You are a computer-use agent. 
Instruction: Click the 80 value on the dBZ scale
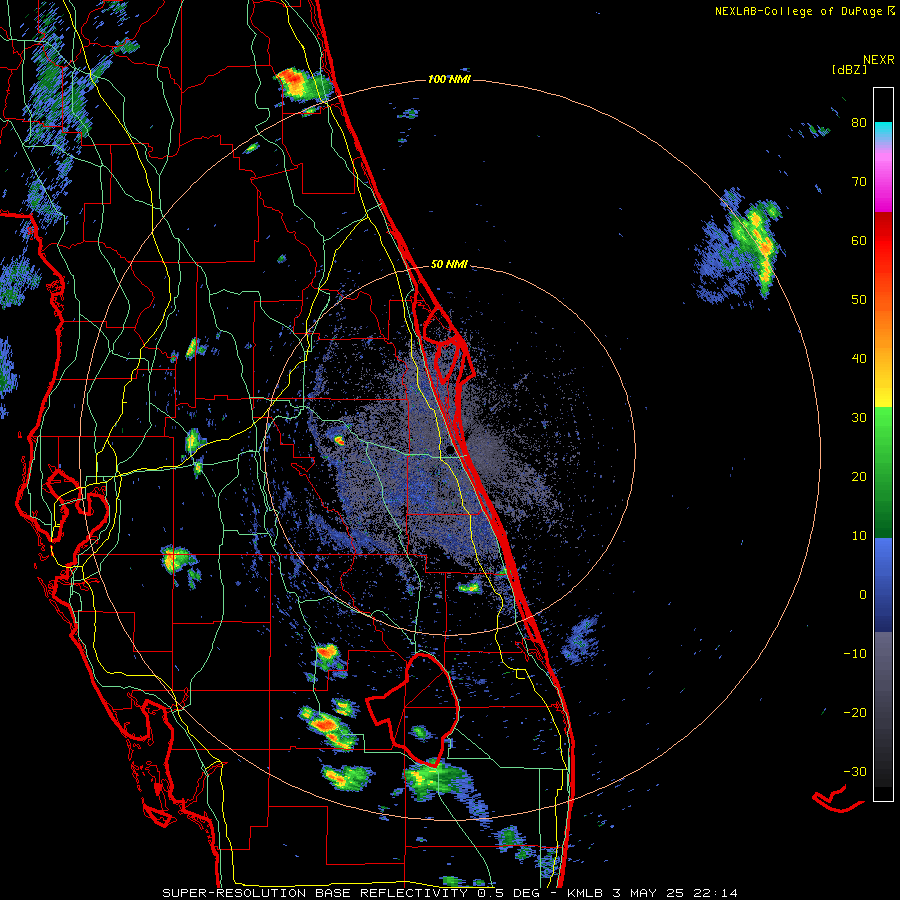859,123
